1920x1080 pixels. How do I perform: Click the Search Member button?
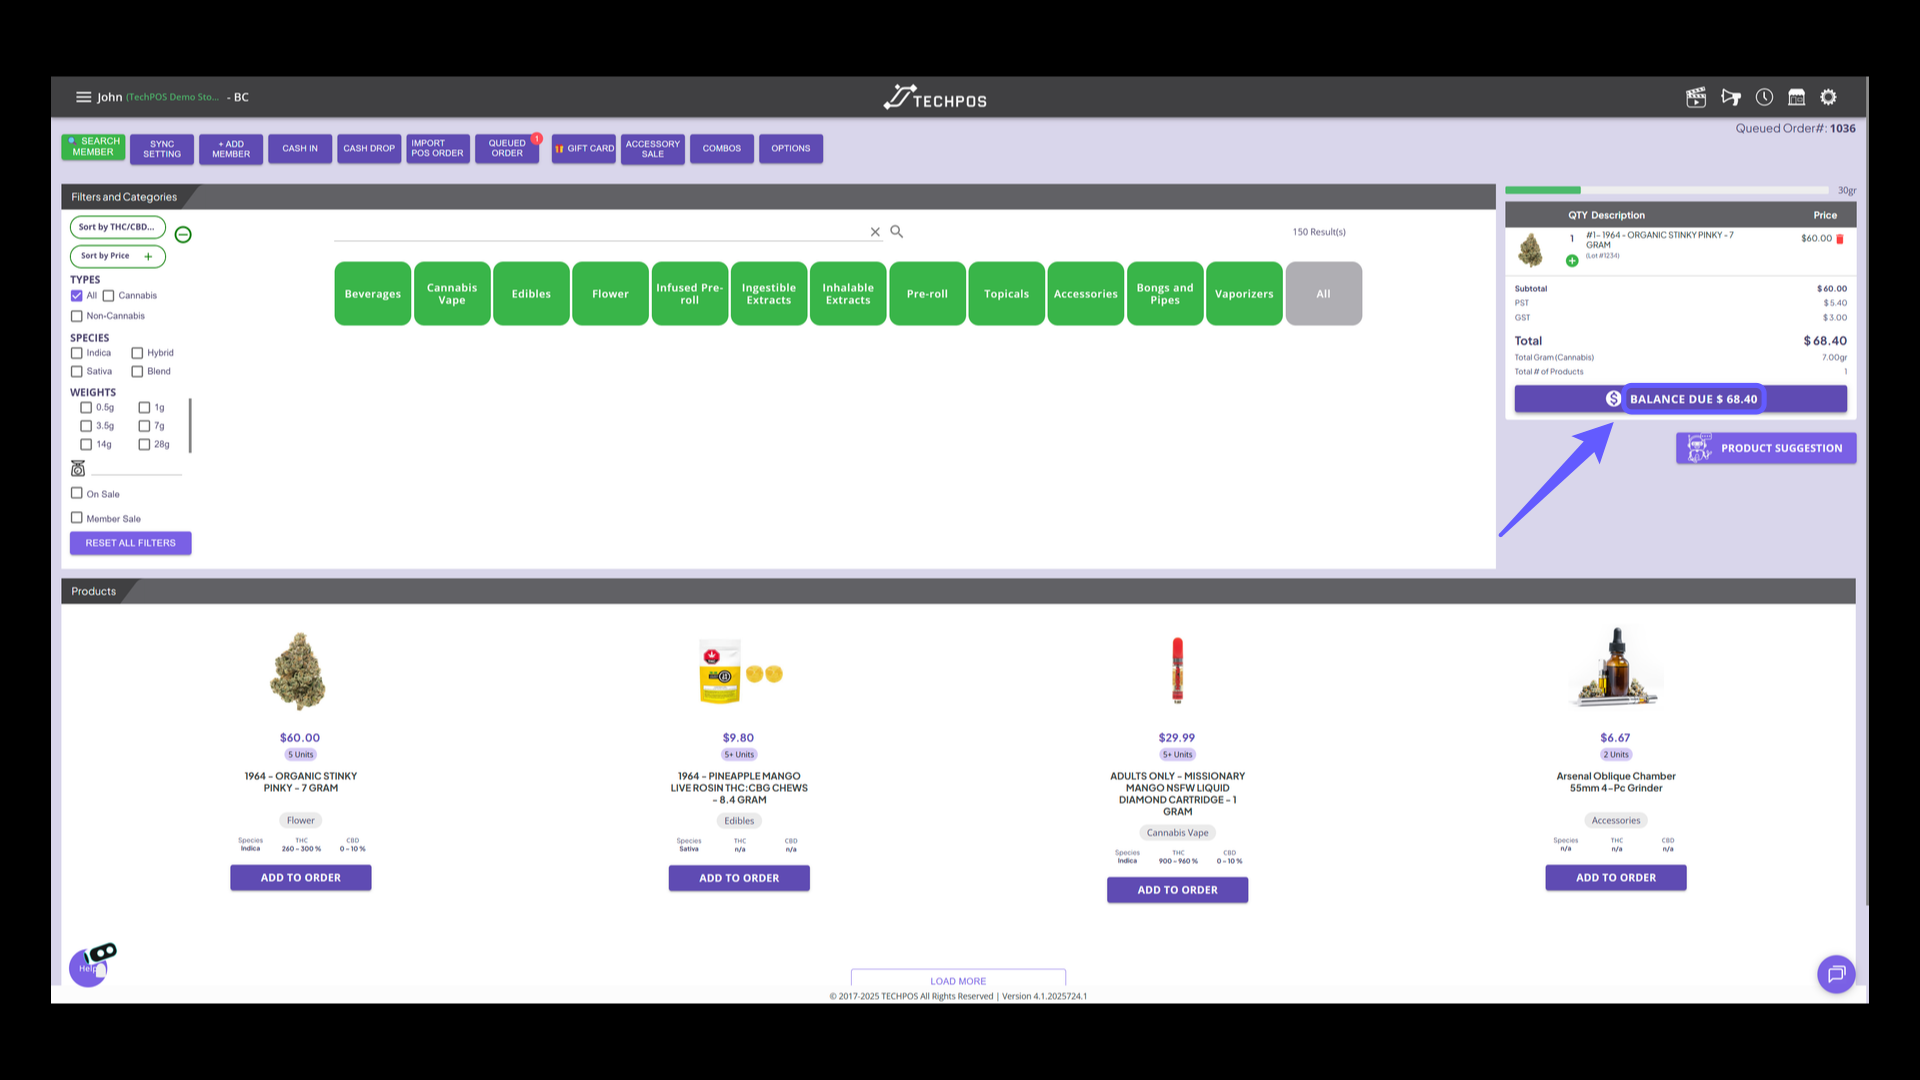(x=93, y=147)
